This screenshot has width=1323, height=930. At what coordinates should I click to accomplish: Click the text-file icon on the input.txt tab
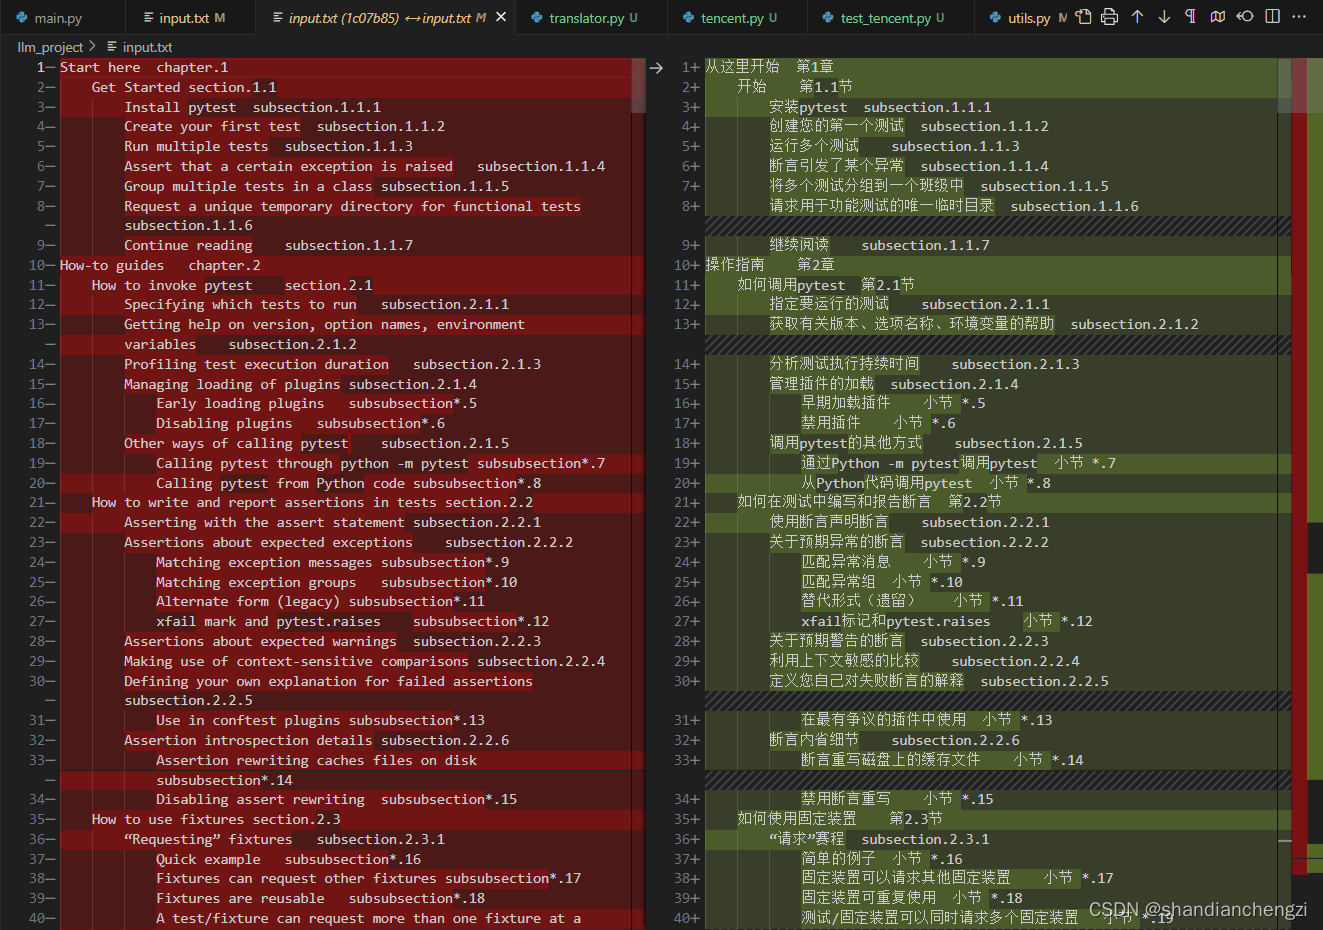tap(148, 18)
